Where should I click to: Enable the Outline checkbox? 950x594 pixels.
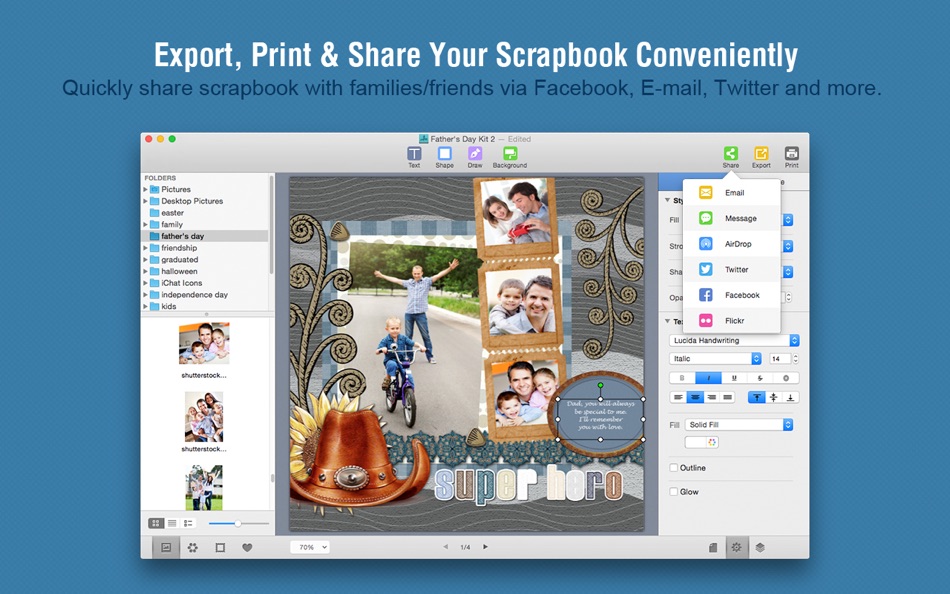(x=674, y=467)
